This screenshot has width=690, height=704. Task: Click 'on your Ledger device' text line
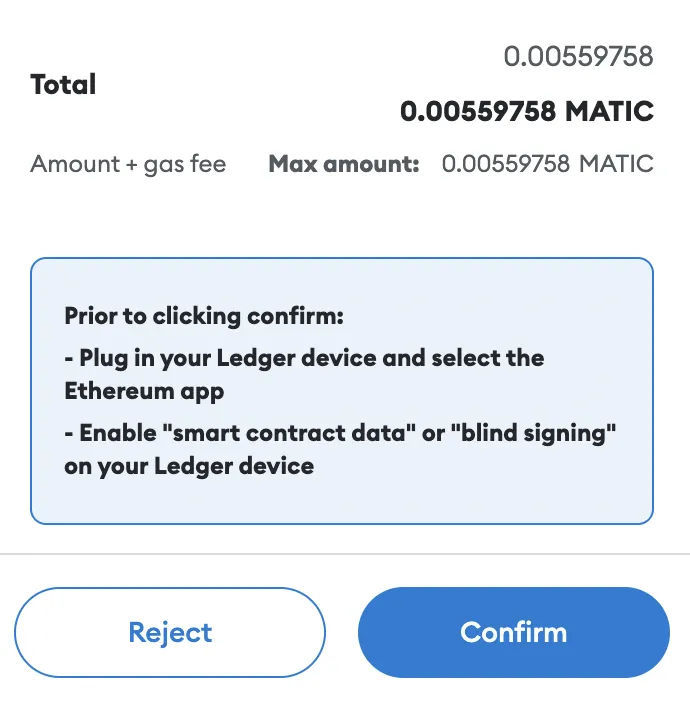[189, 466]
